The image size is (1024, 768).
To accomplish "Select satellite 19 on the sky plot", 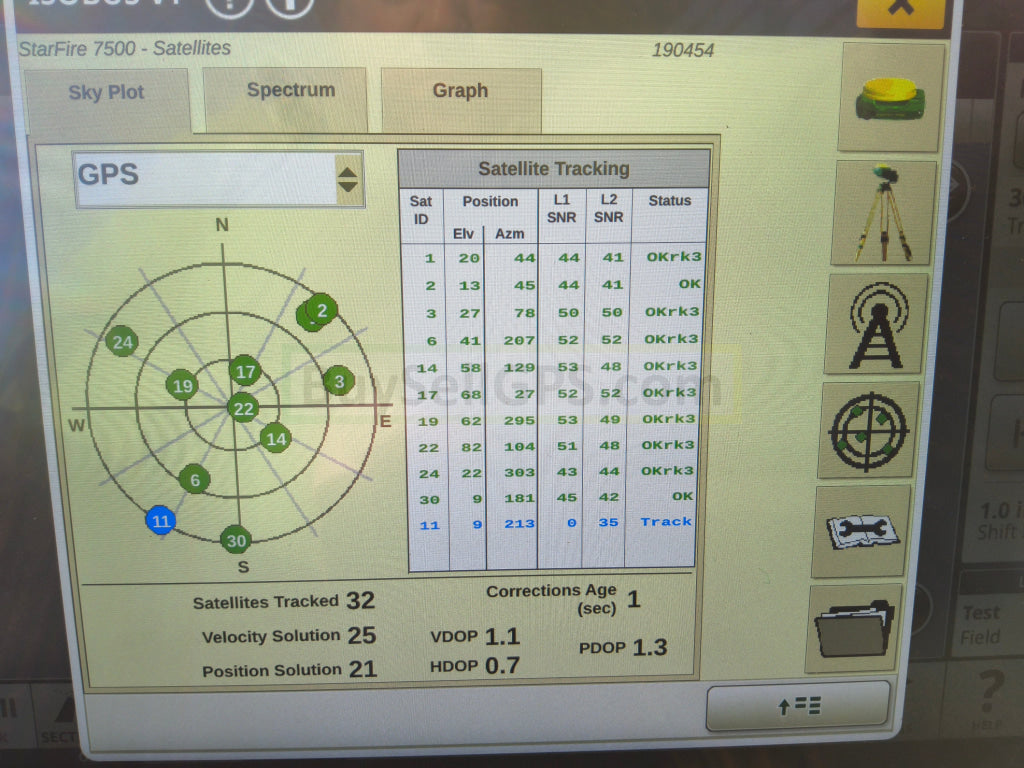I will 182,385.
